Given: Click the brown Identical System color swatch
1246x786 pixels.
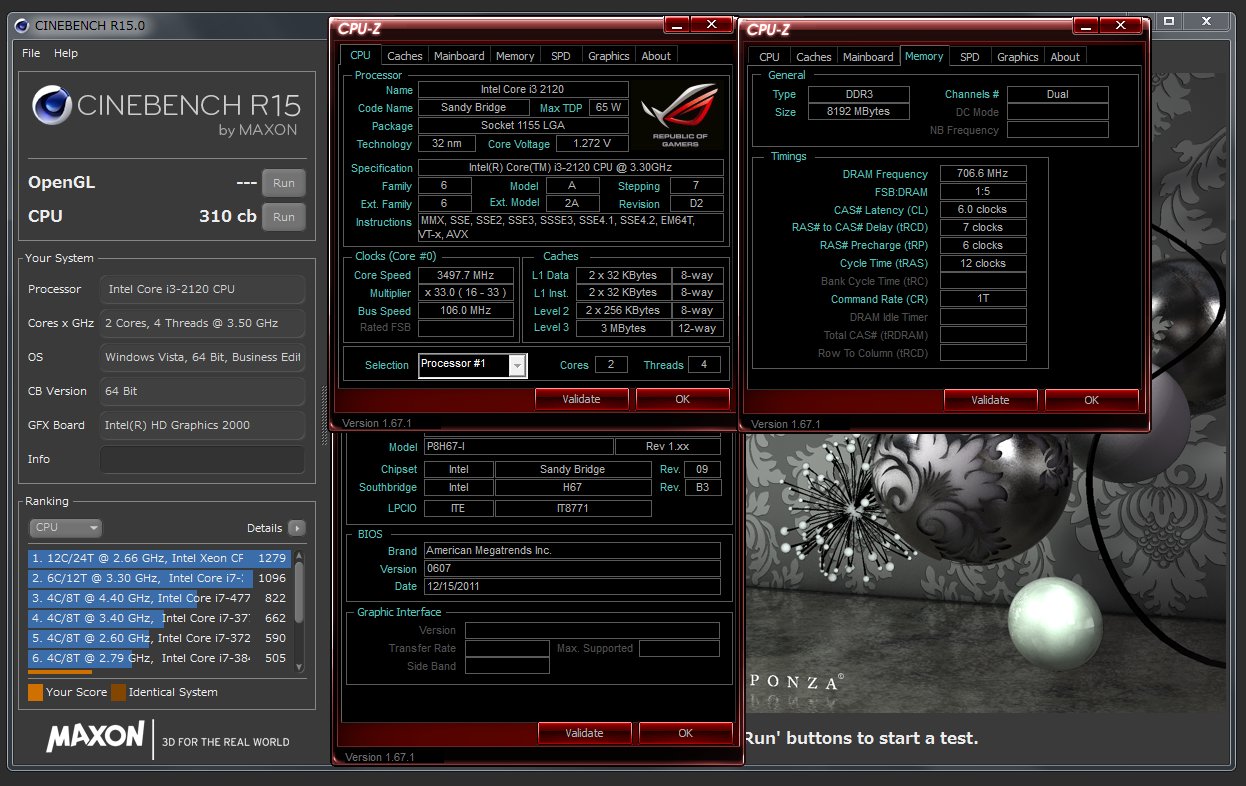Looking at the screenshot, I should click(118, 692).
